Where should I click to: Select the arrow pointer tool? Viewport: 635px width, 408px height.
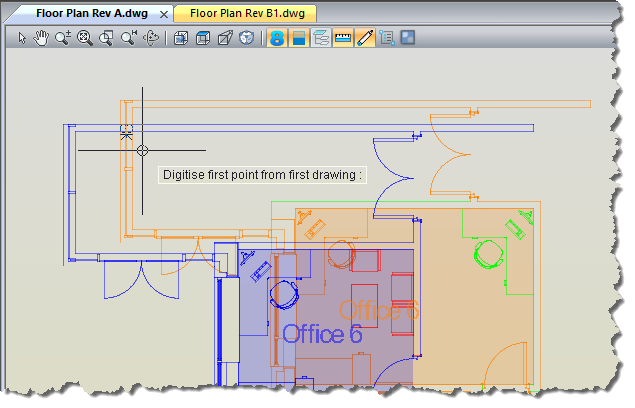point(22,38)
